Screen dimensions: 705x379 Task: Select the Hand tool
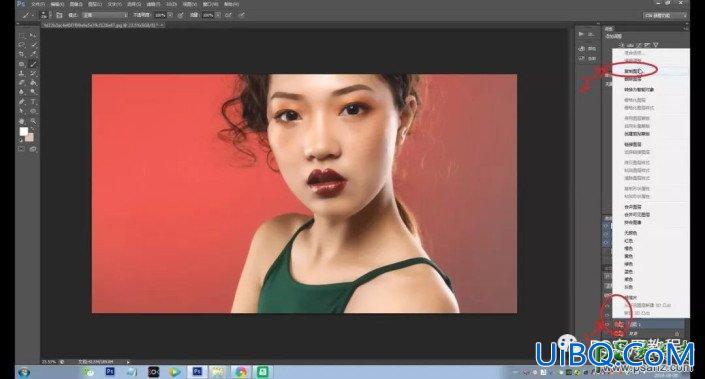tap(22, 121)
